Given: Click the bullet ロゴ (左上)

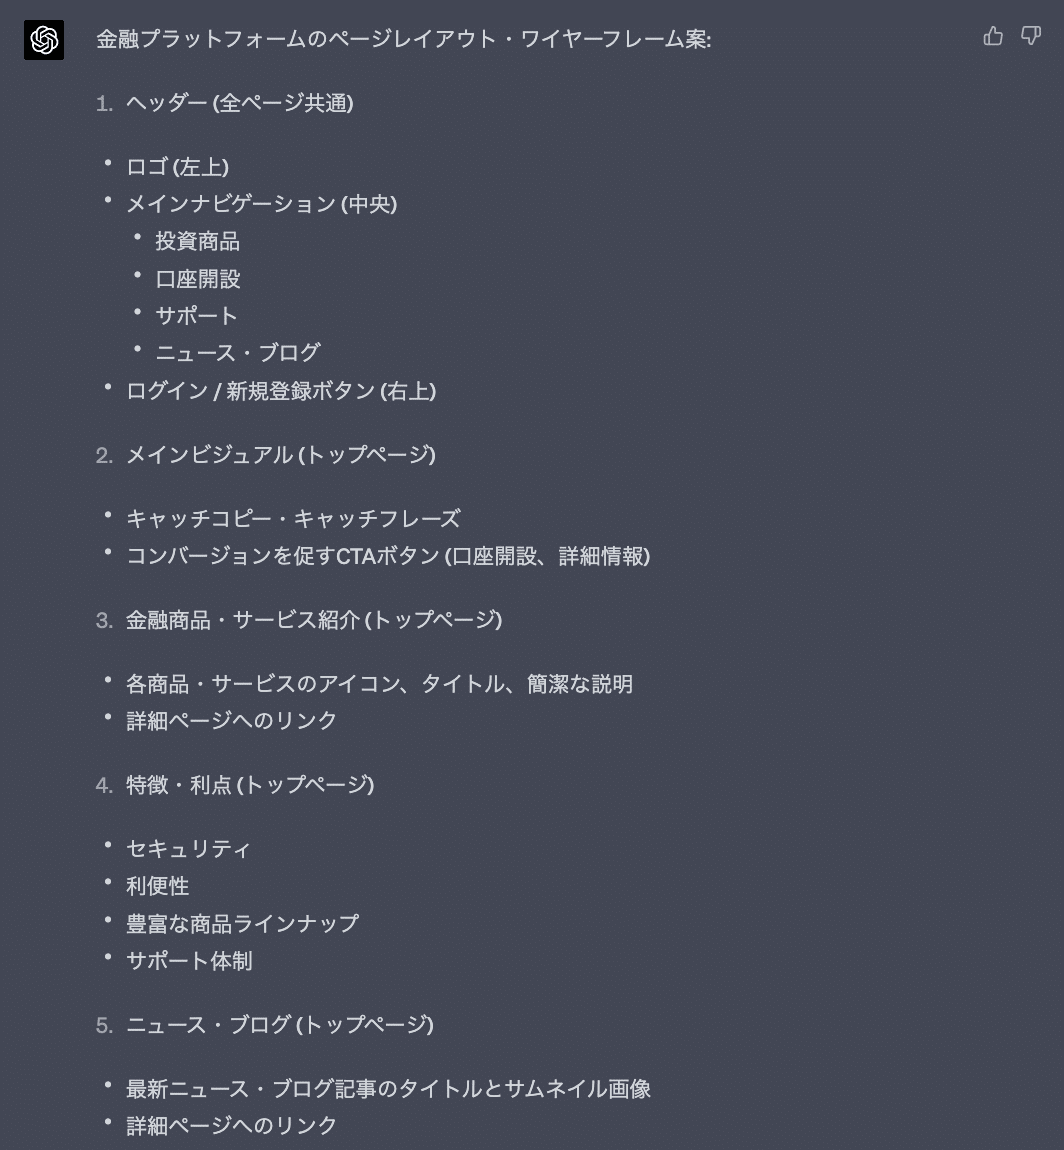Looking at the screenshot, I should [177, 167].
